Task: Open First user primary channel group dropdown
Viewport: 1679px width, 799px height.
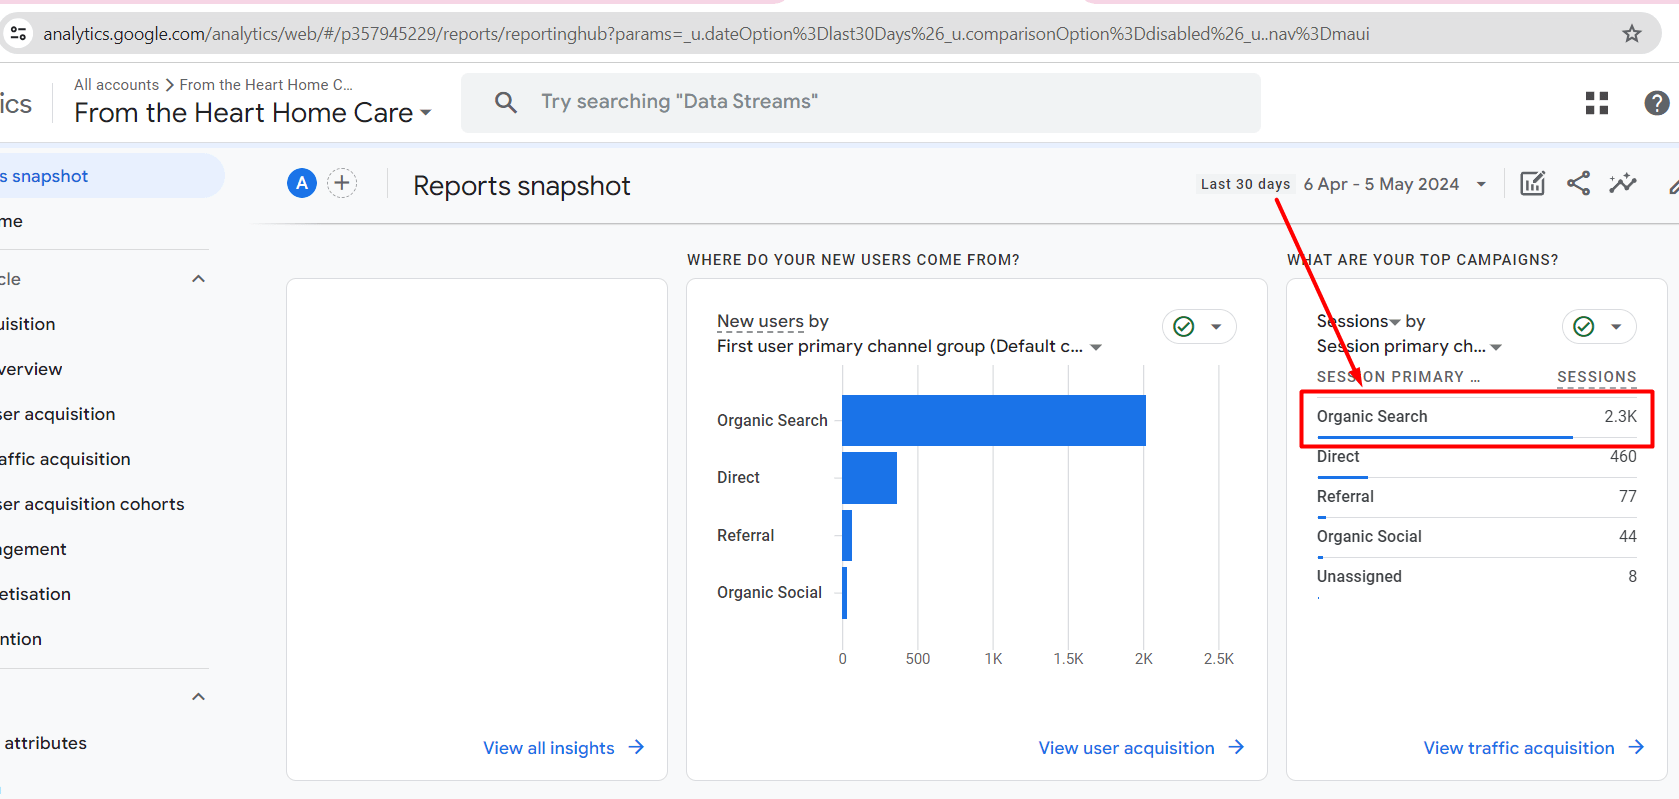Action: pos(1096,347)
